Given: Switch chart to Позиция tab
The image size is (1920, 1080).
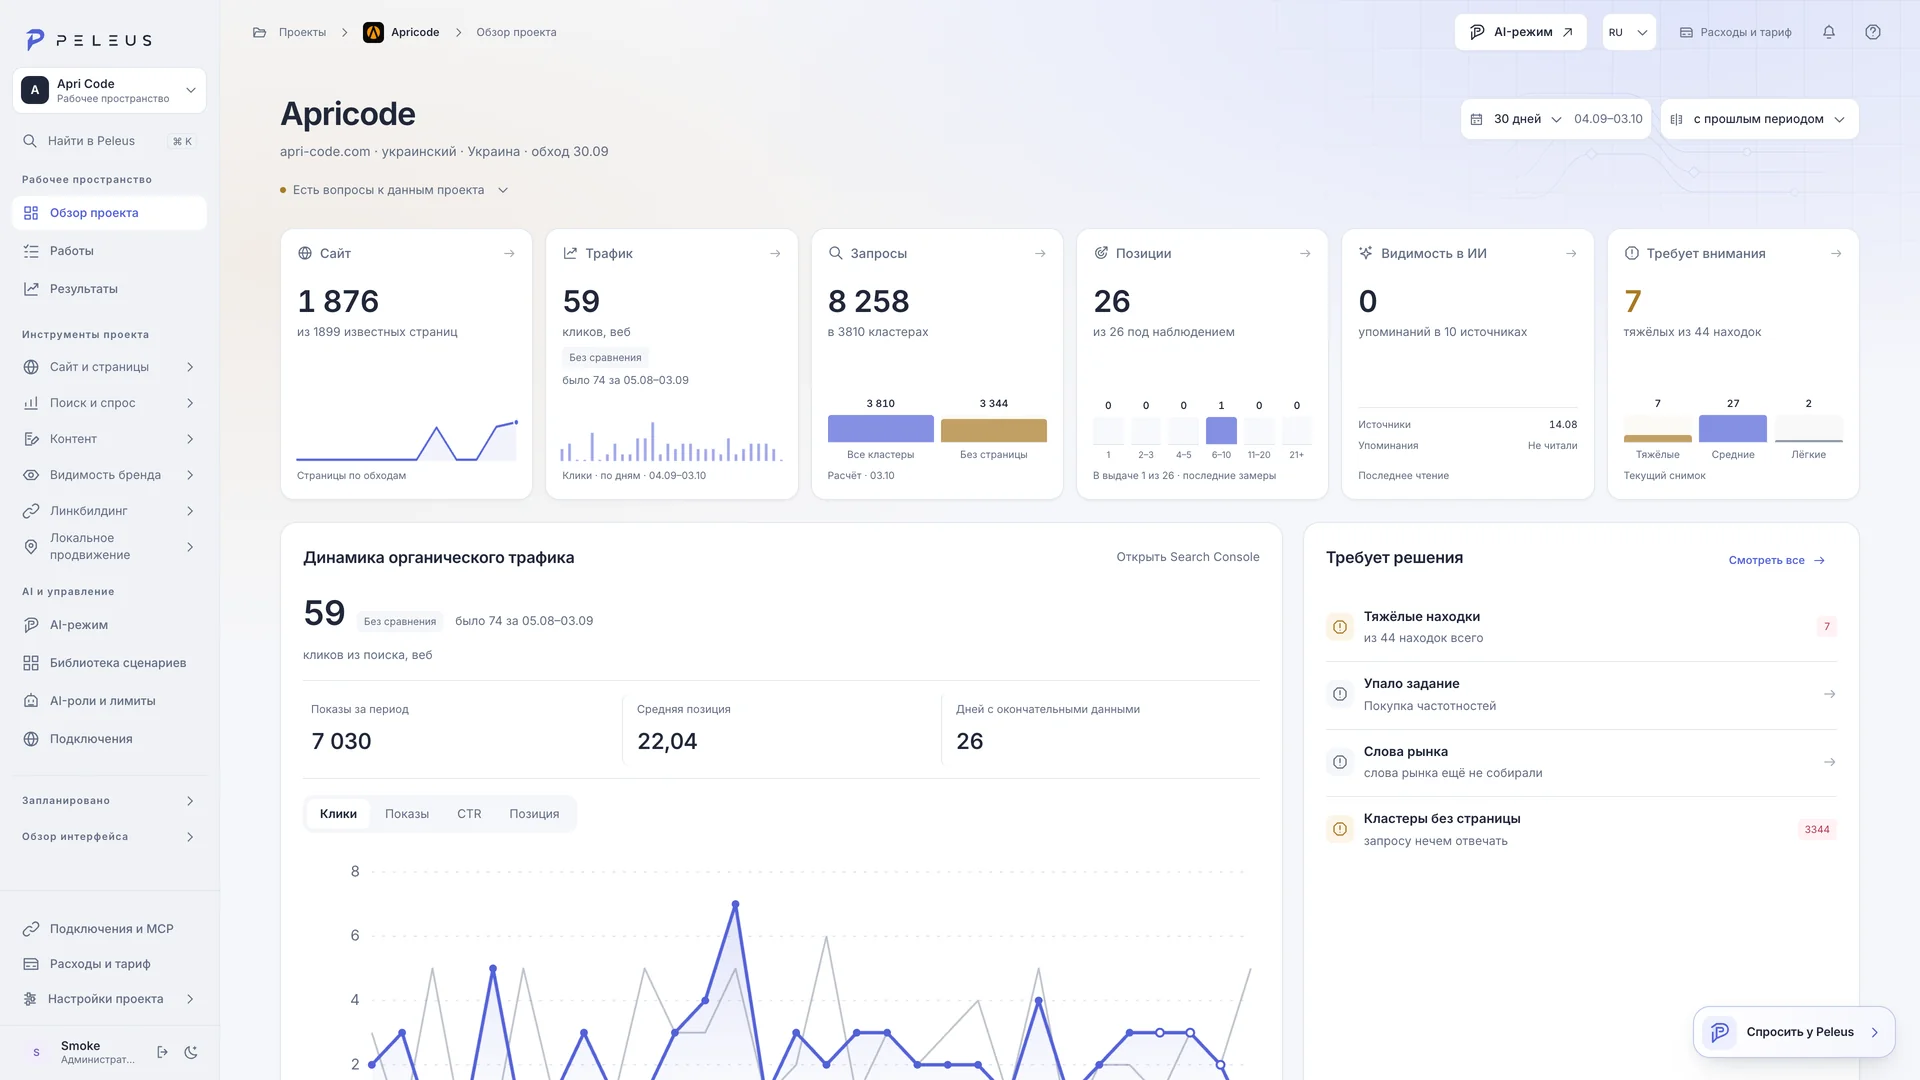Looking at the screenshot, I should 534,814.
